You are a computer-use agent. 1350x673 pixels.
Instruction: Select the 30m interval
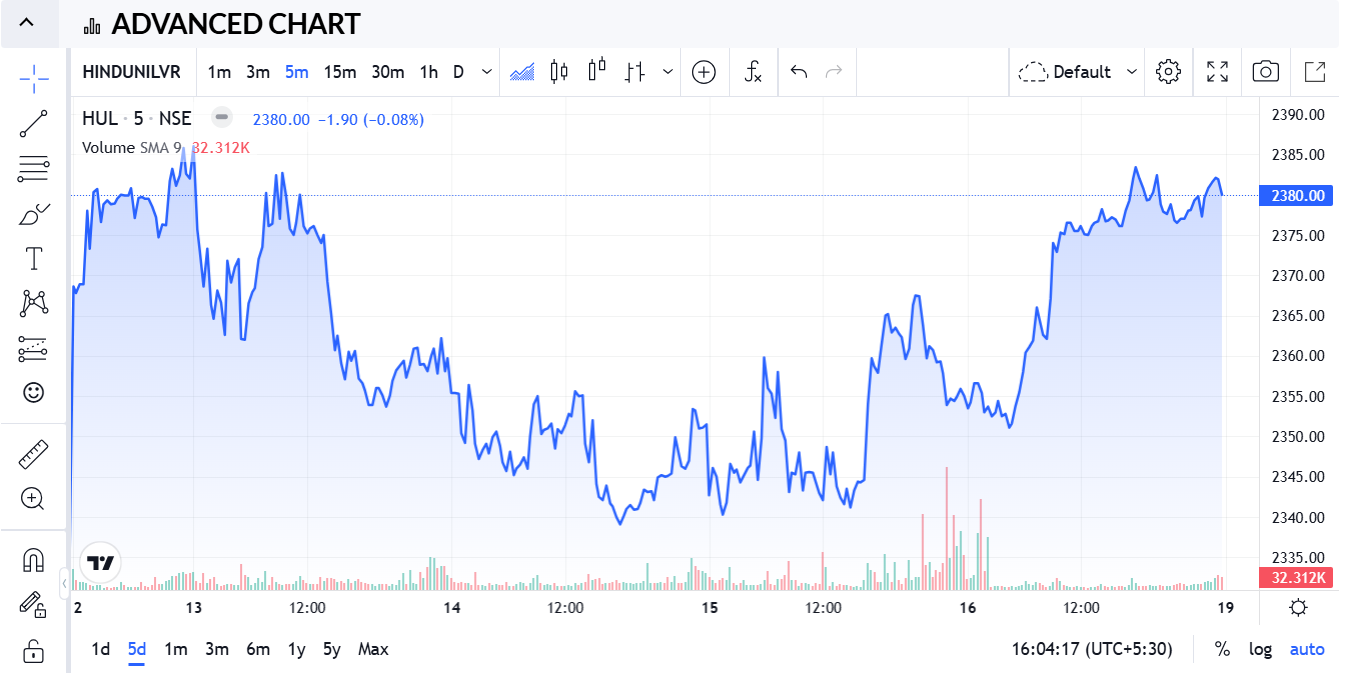pos(388,72)
